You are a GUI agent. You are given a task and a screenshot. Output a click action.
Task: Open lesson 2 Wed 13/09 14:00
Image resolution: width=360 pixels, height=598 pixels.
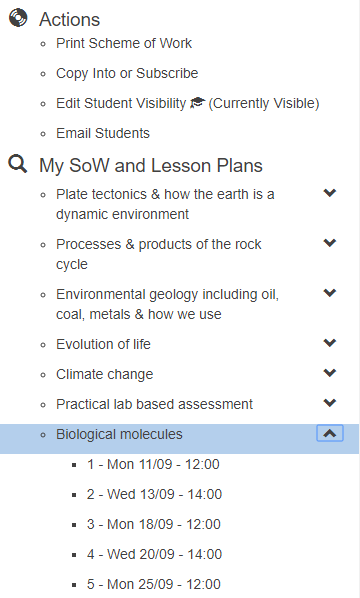point(154,494)
